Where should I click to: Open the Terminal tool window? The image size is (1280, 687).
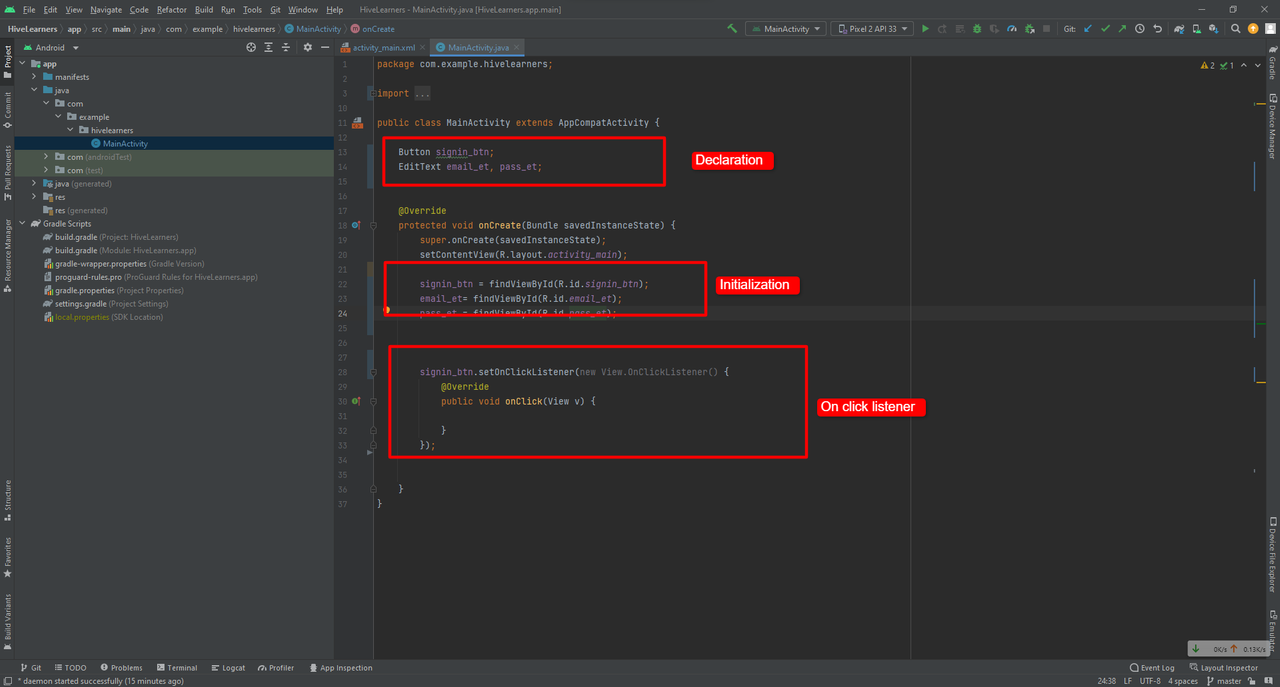[x=176, y=667]
